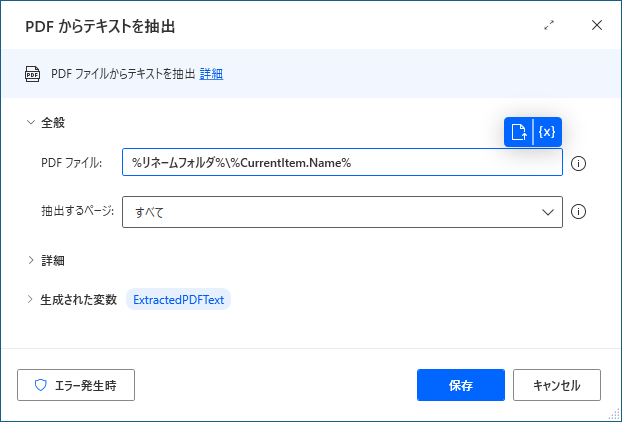Expand the dialog with the resize arrows icon
Viewport: 622px width, 422px height.
point(549,25)
